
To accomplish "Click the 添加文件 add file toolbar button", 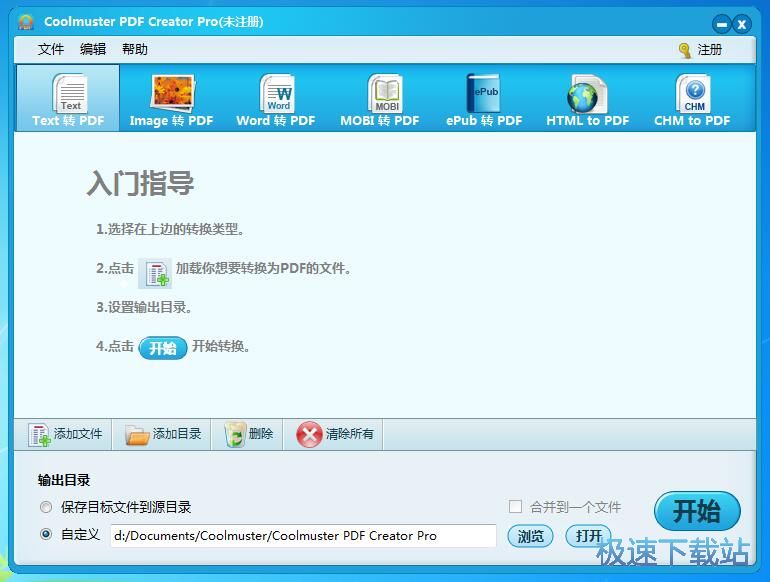I will click(x=64, y=434).
